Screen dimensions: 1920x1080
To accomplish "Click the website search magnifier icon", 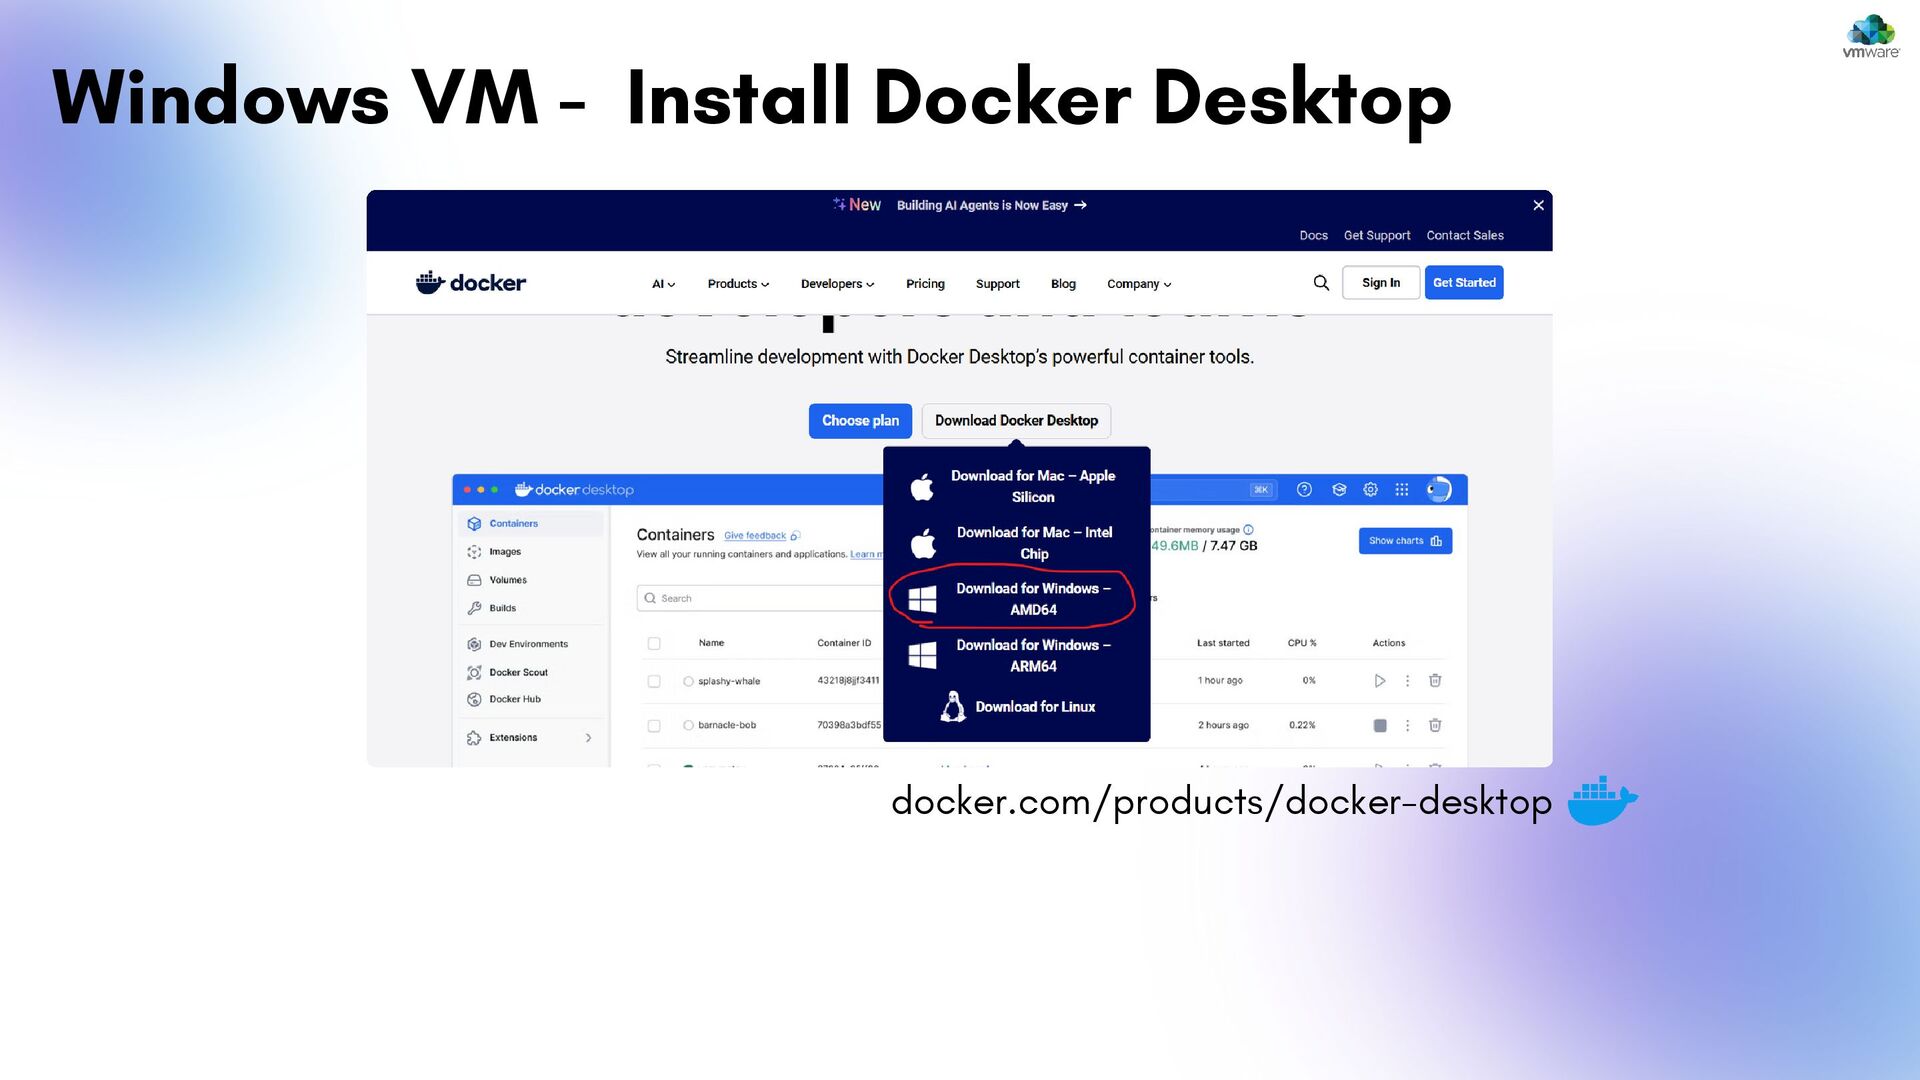I will pyautogui.click(x=1321, y=283).
